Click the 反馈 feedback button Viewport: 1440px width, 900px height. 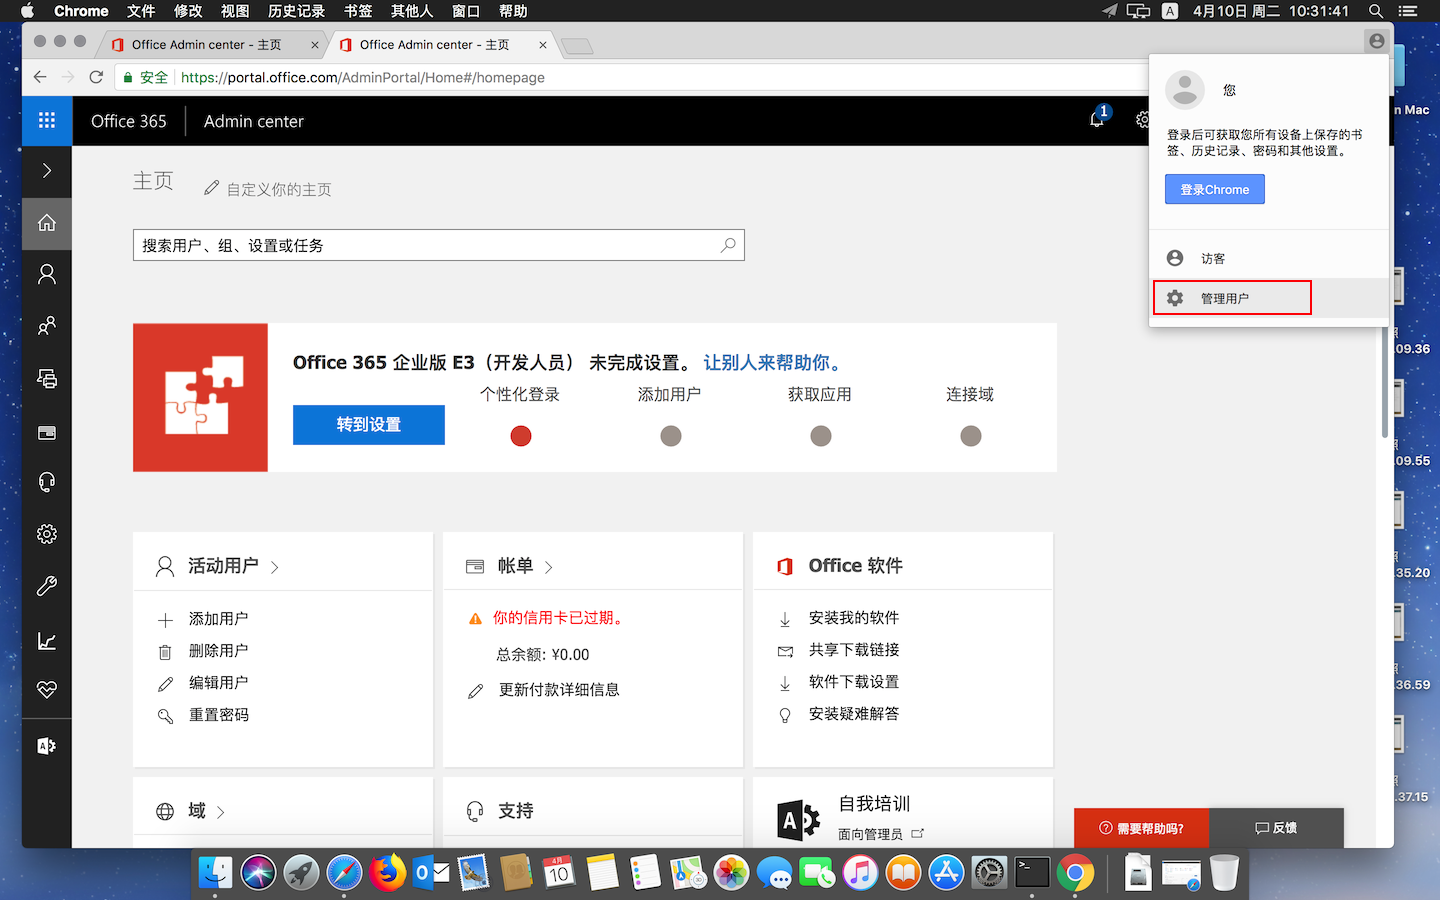pos(1276,828)
